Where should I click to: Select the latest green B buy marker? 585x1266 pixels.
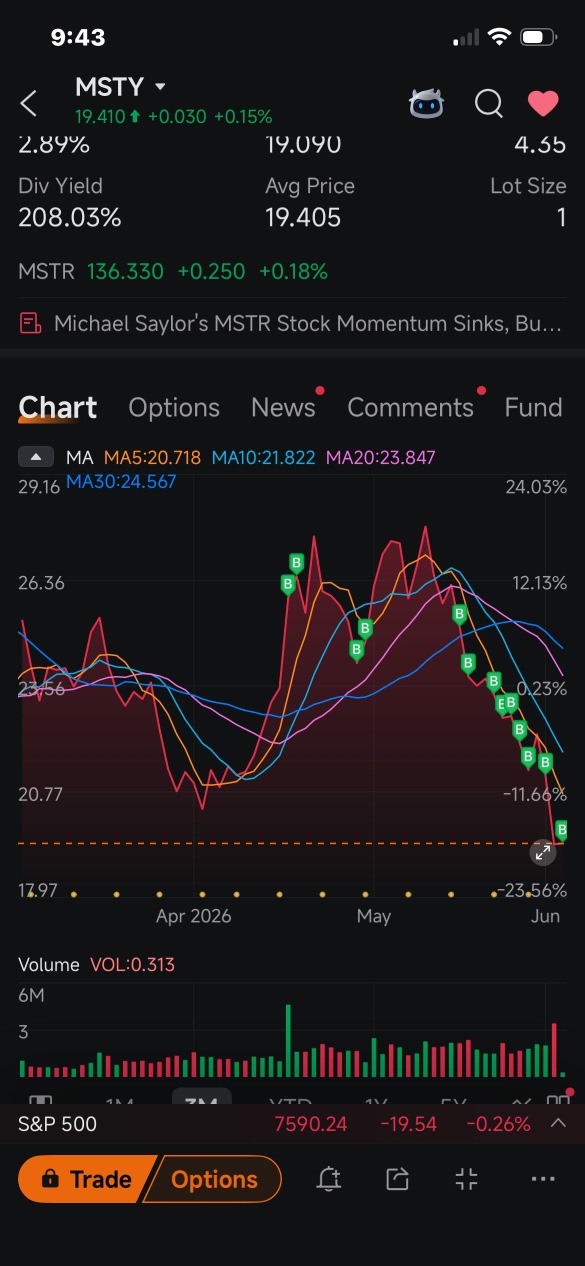pos(562,830)
